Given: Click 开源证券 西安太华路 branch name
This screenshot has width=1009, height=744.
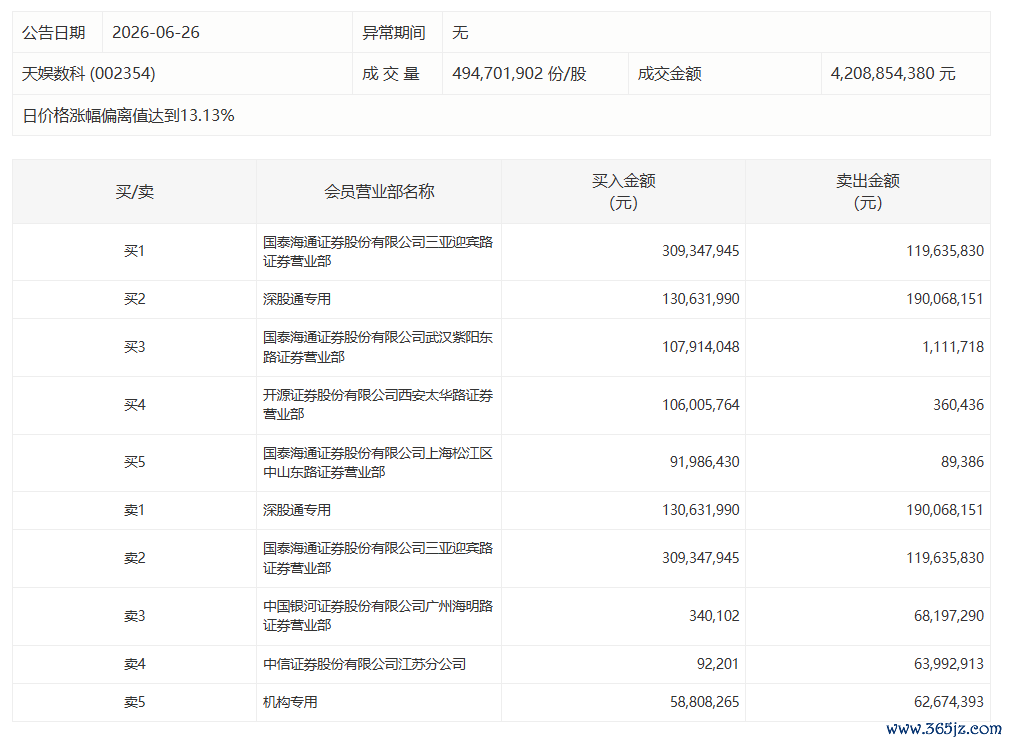Looking at the screenshot, I should [378, 404].
